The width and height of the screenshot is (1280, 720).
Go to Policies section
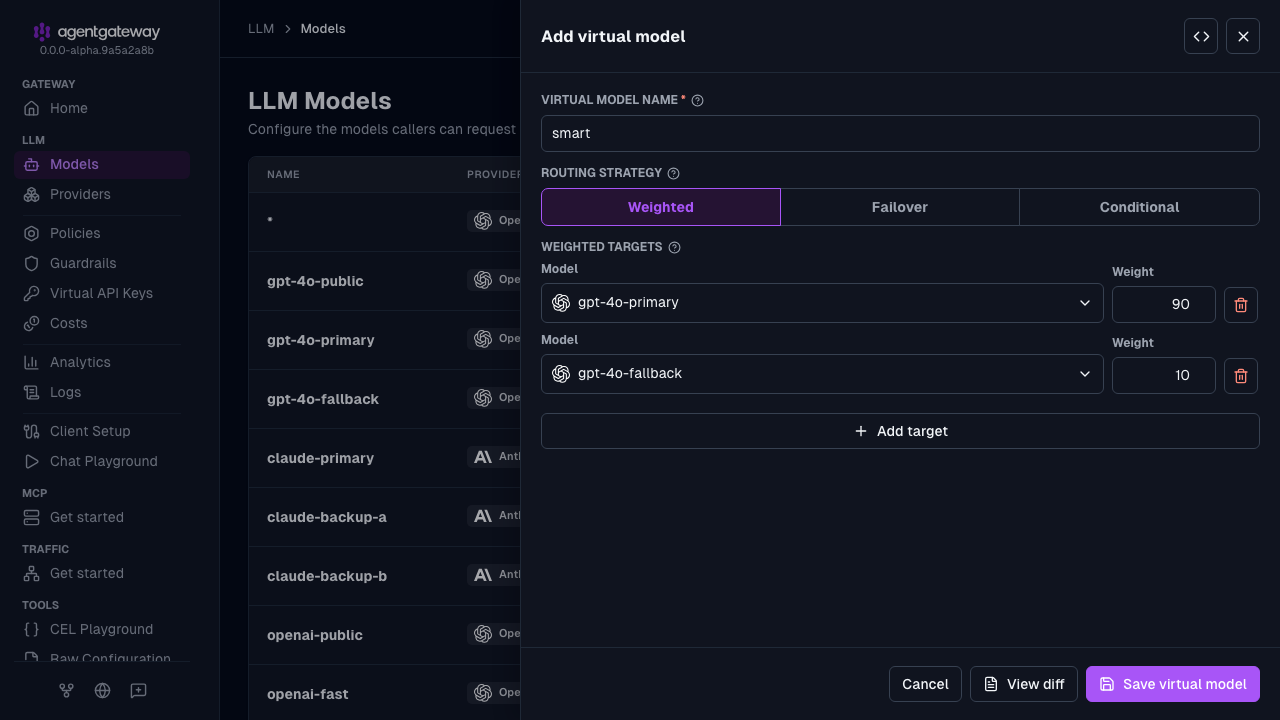(102, 233)
